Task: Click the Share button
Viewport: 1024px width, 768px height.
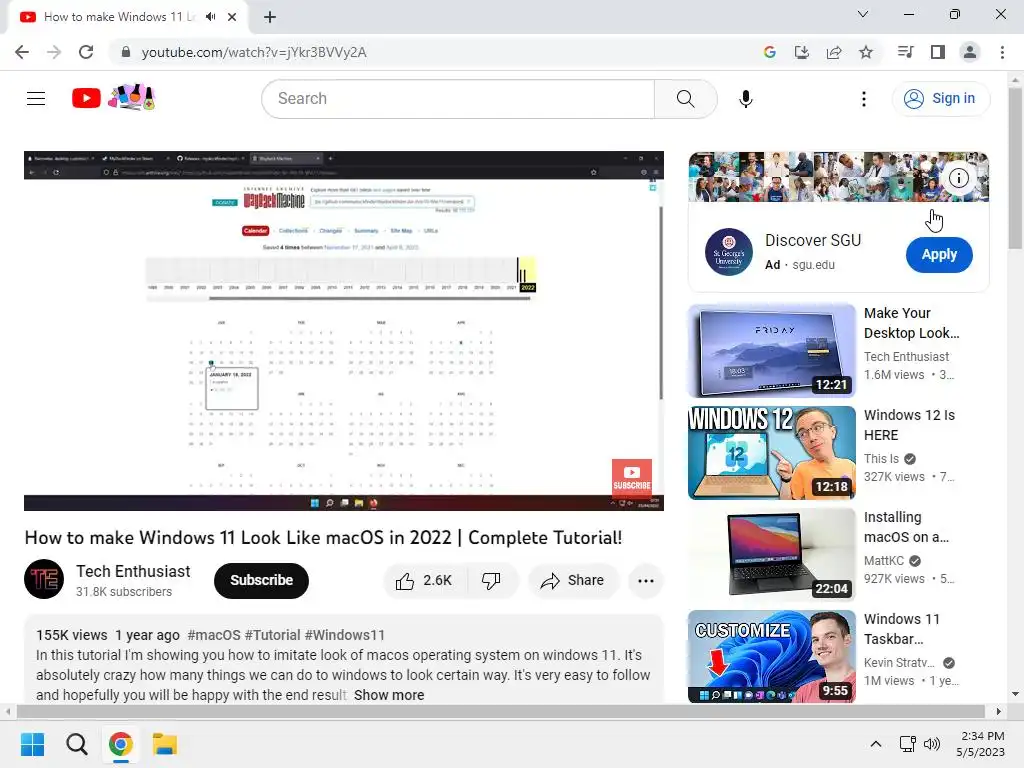Action: coord(573,581)
